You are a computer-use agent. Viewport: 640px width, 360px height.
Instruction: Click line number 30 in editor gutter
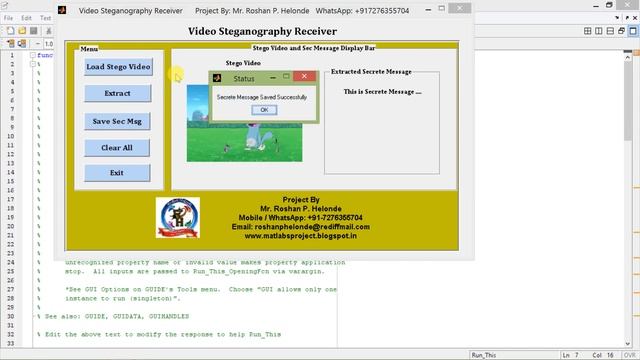pyautogui.click(x=11, y=316)
